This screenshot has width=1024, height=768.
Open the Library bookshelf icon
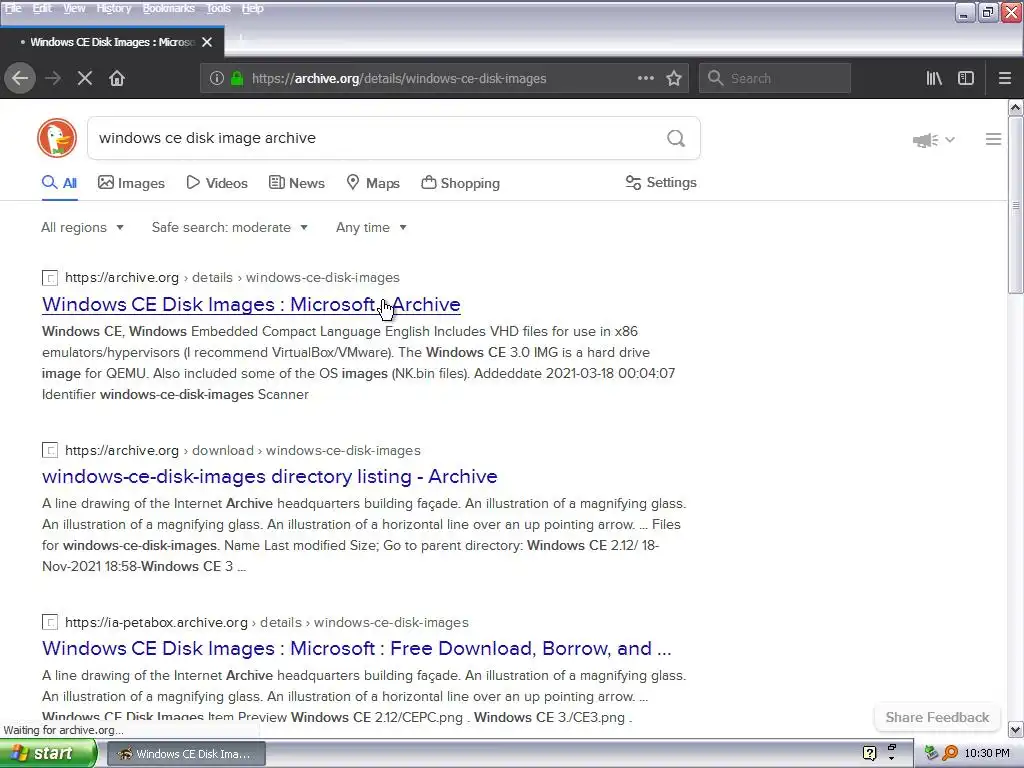click(934, 78)
